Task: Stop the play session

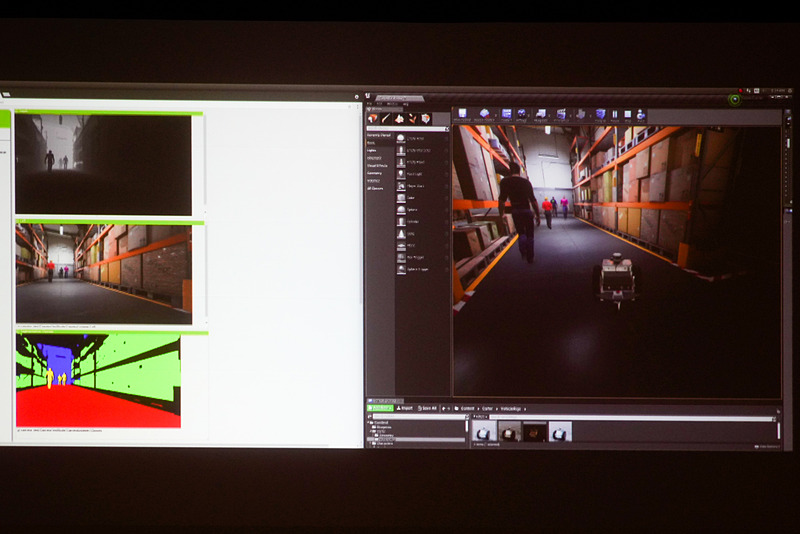Action: pos(628,114)
